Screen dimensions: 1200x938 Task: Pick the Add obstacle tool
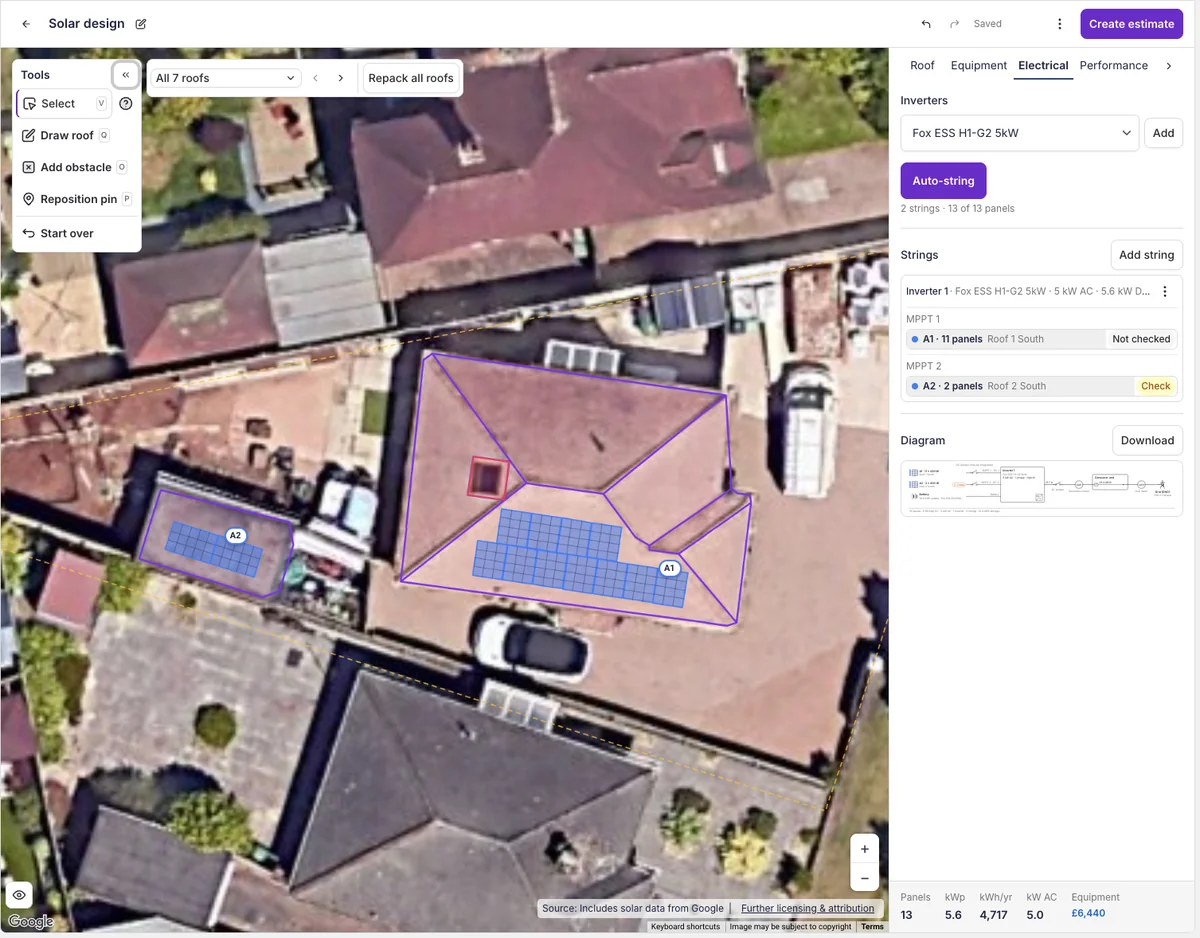(75, 168)
